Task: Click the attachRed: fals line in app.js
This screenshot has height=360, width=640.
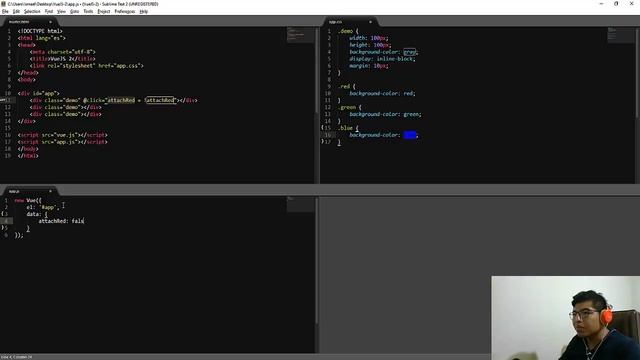Action: pyautogui.click(x=61, y=221)
